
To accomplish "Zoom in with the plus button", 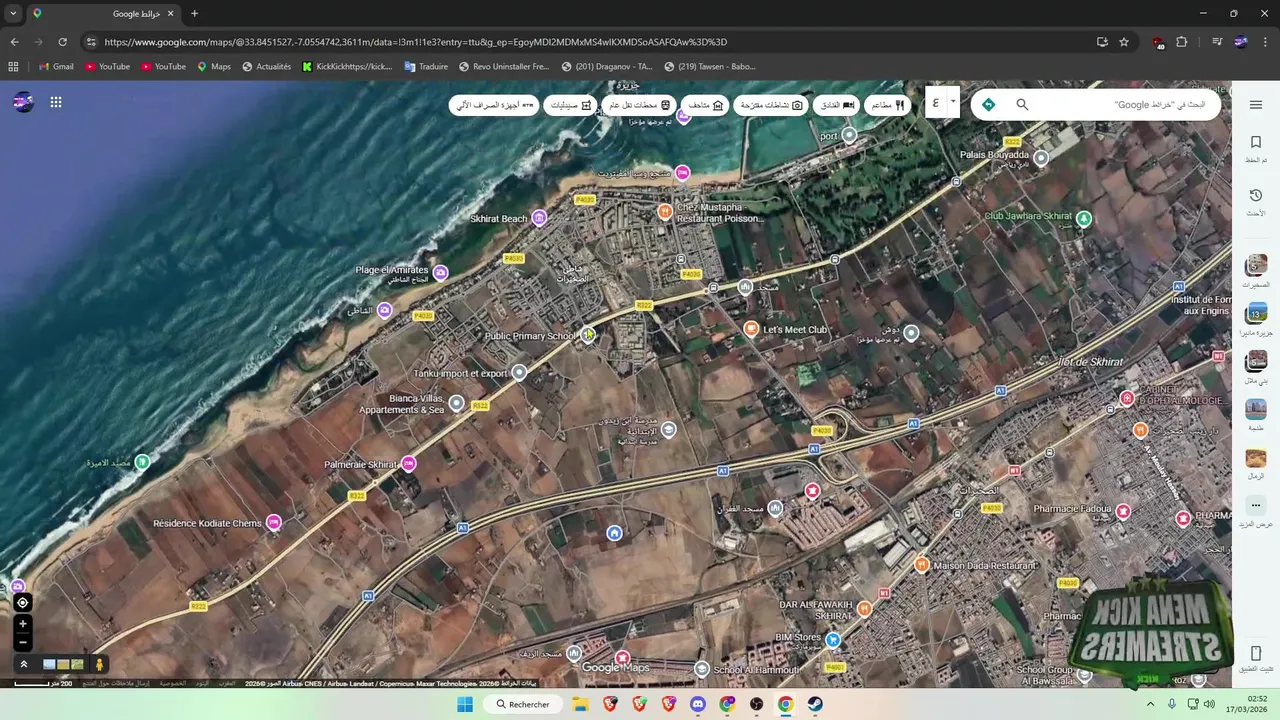I will click(22, 624).
